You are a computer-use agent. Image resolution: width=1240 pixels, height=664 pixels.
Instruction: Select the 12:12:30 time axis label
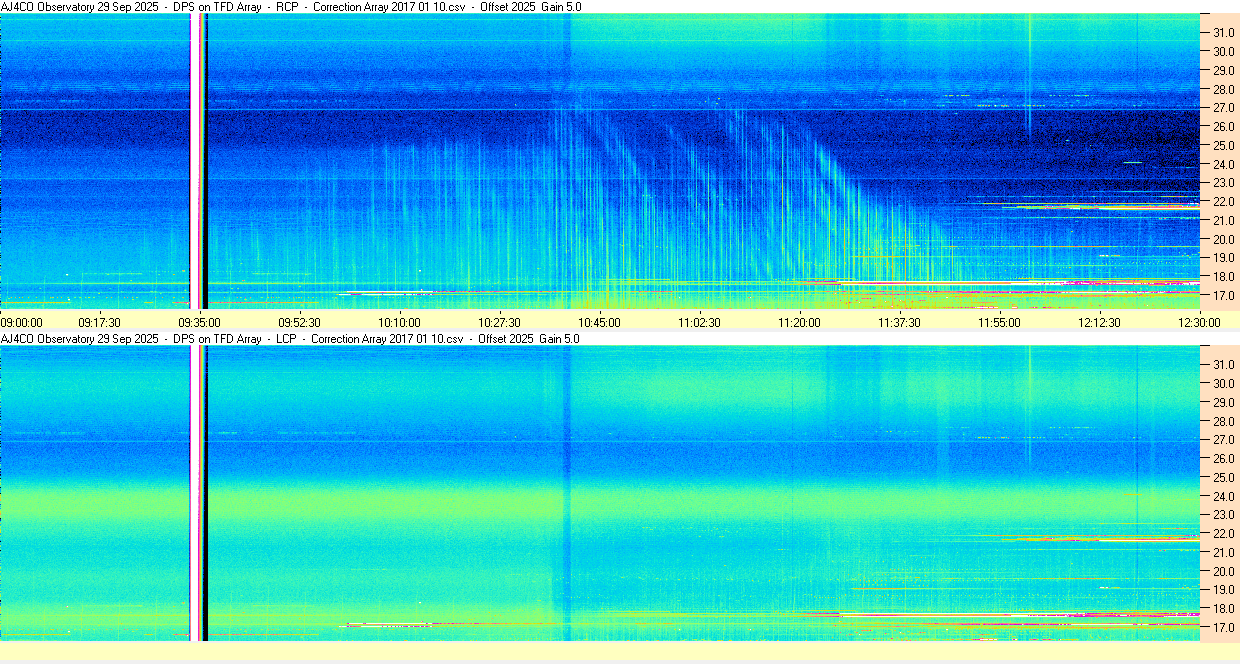pyautogui.click(x=1099, y=322)
